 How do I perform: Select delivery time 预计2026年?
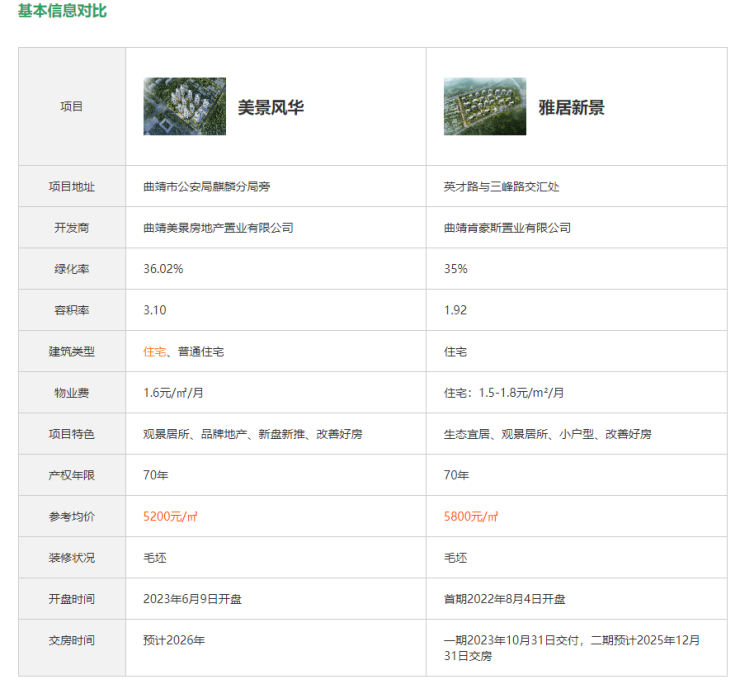pos(174,641)
